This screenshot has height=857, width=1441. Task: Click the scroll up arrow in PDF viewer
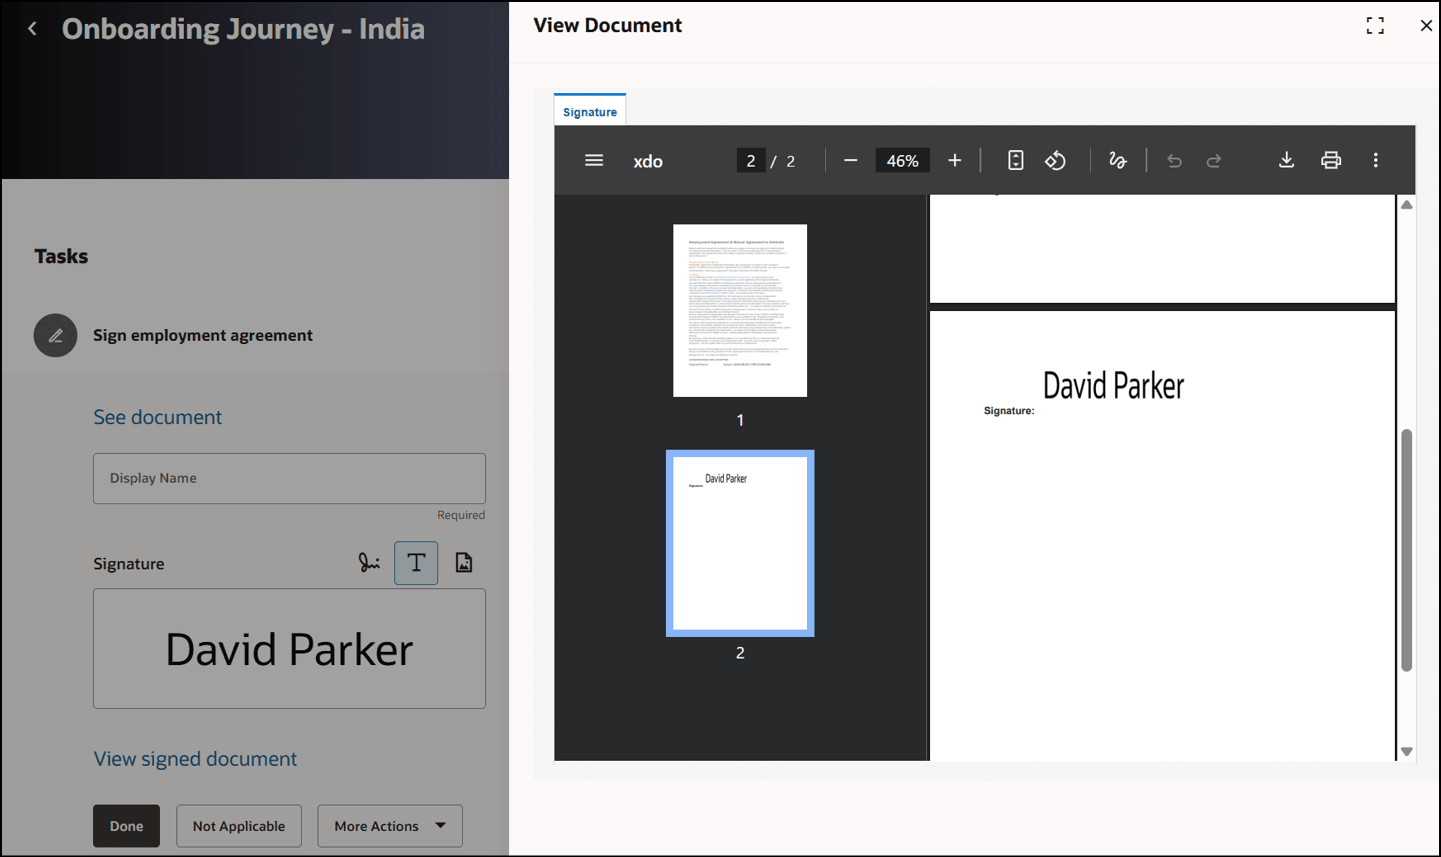(x=1407, y=205)
